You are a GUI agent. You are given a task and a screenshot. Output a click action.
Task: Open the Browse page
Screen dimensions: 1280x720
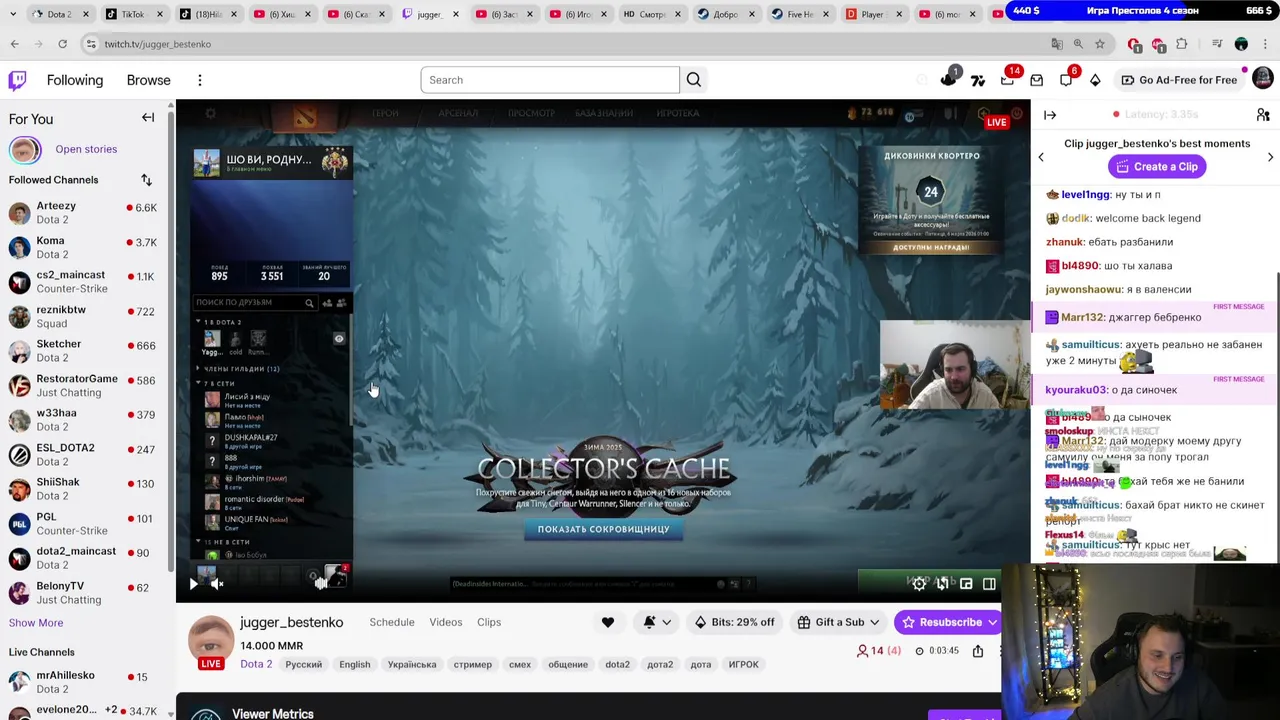(149, 80)
